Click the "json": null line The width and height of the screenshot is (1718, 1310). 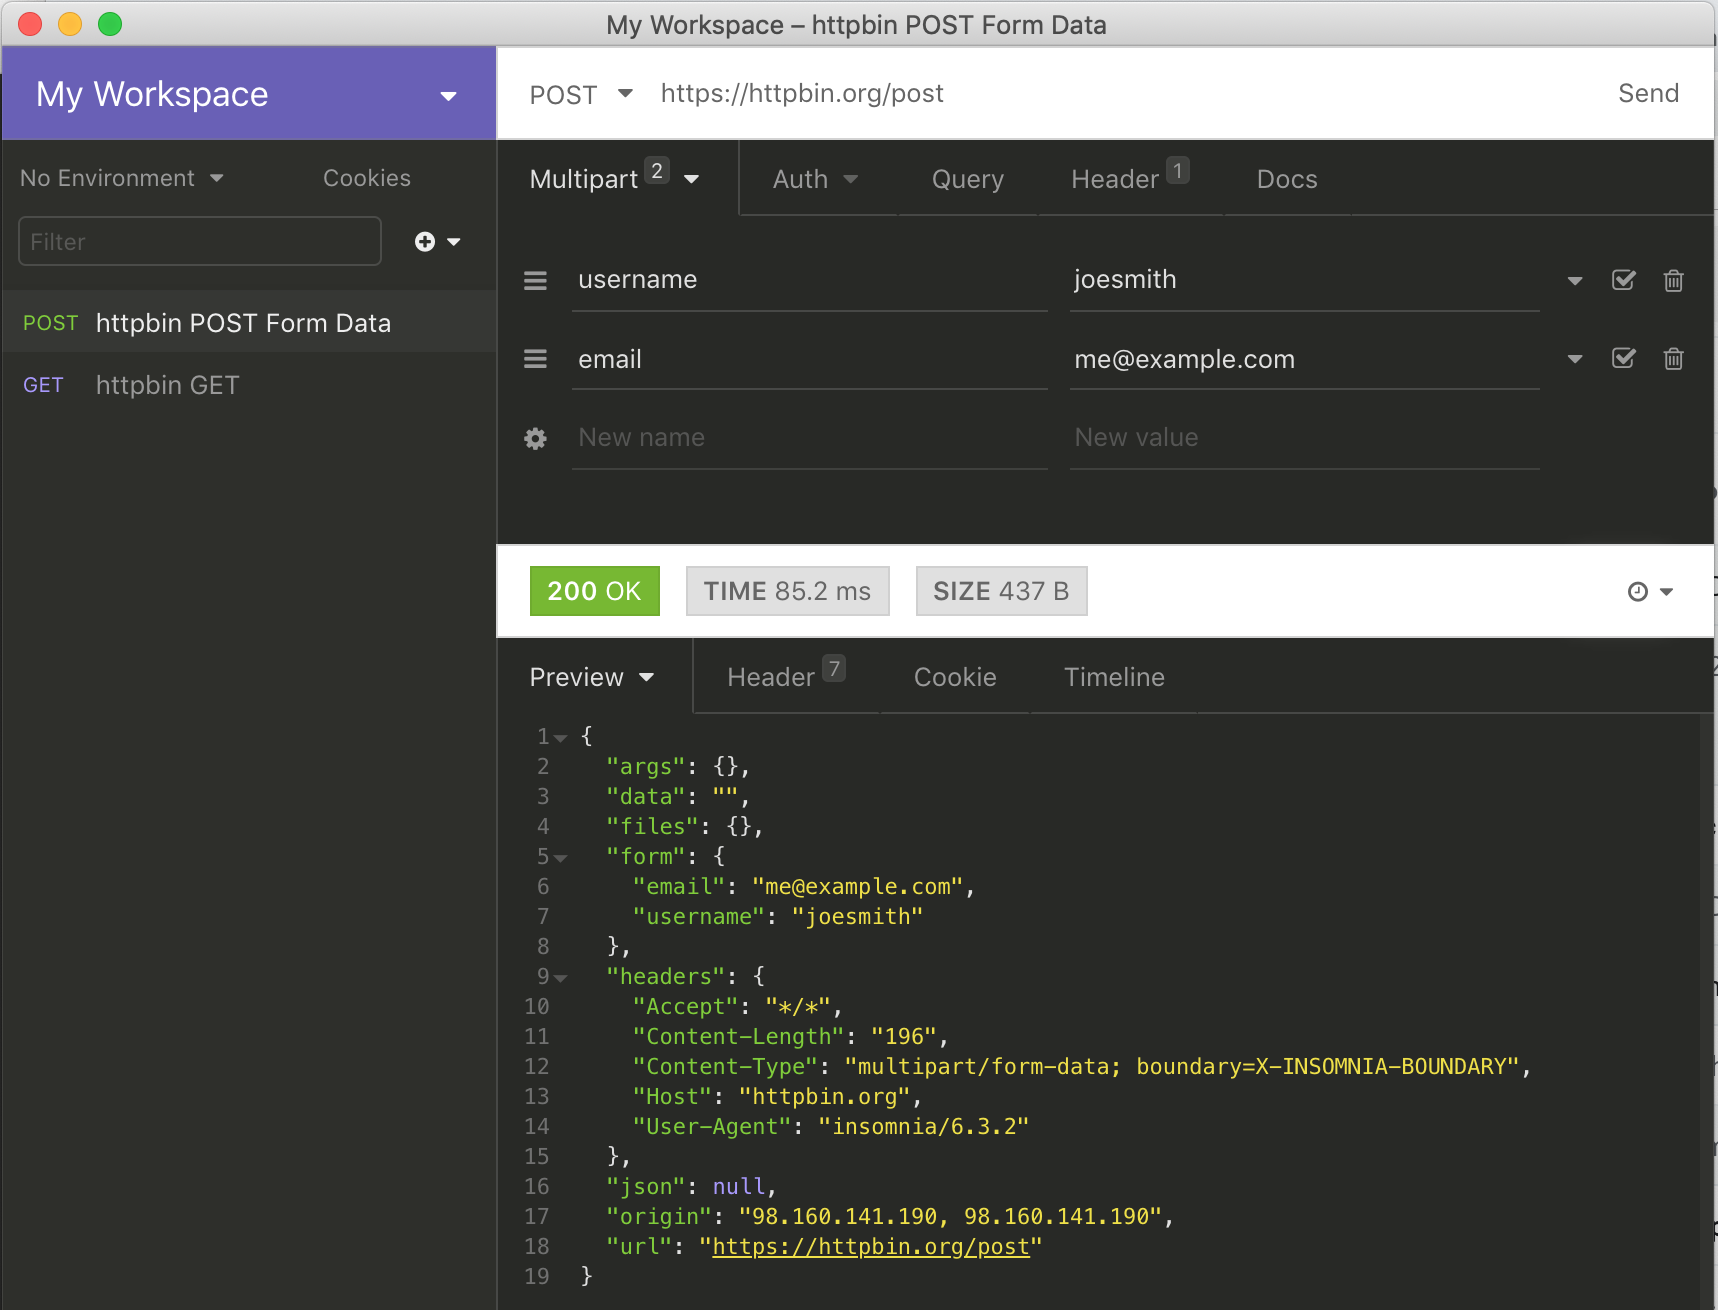tap(691, 1187)
